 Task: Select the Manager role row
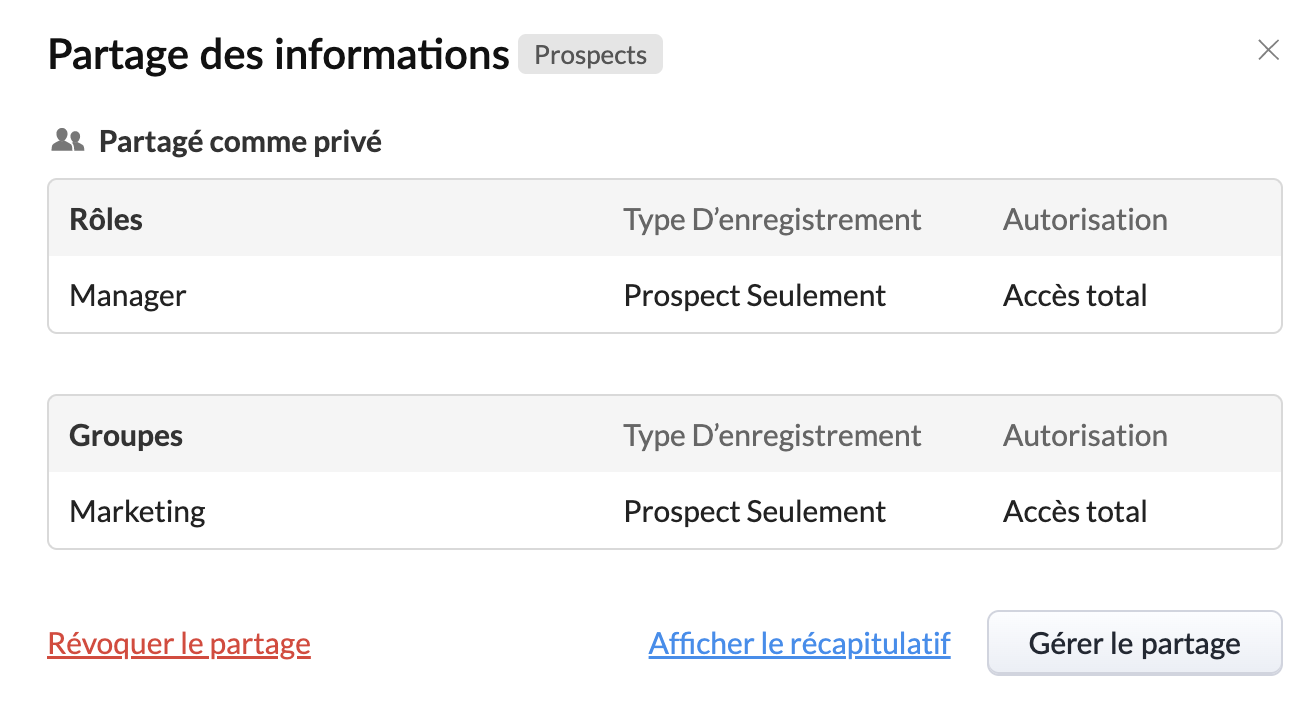[127, 295]
